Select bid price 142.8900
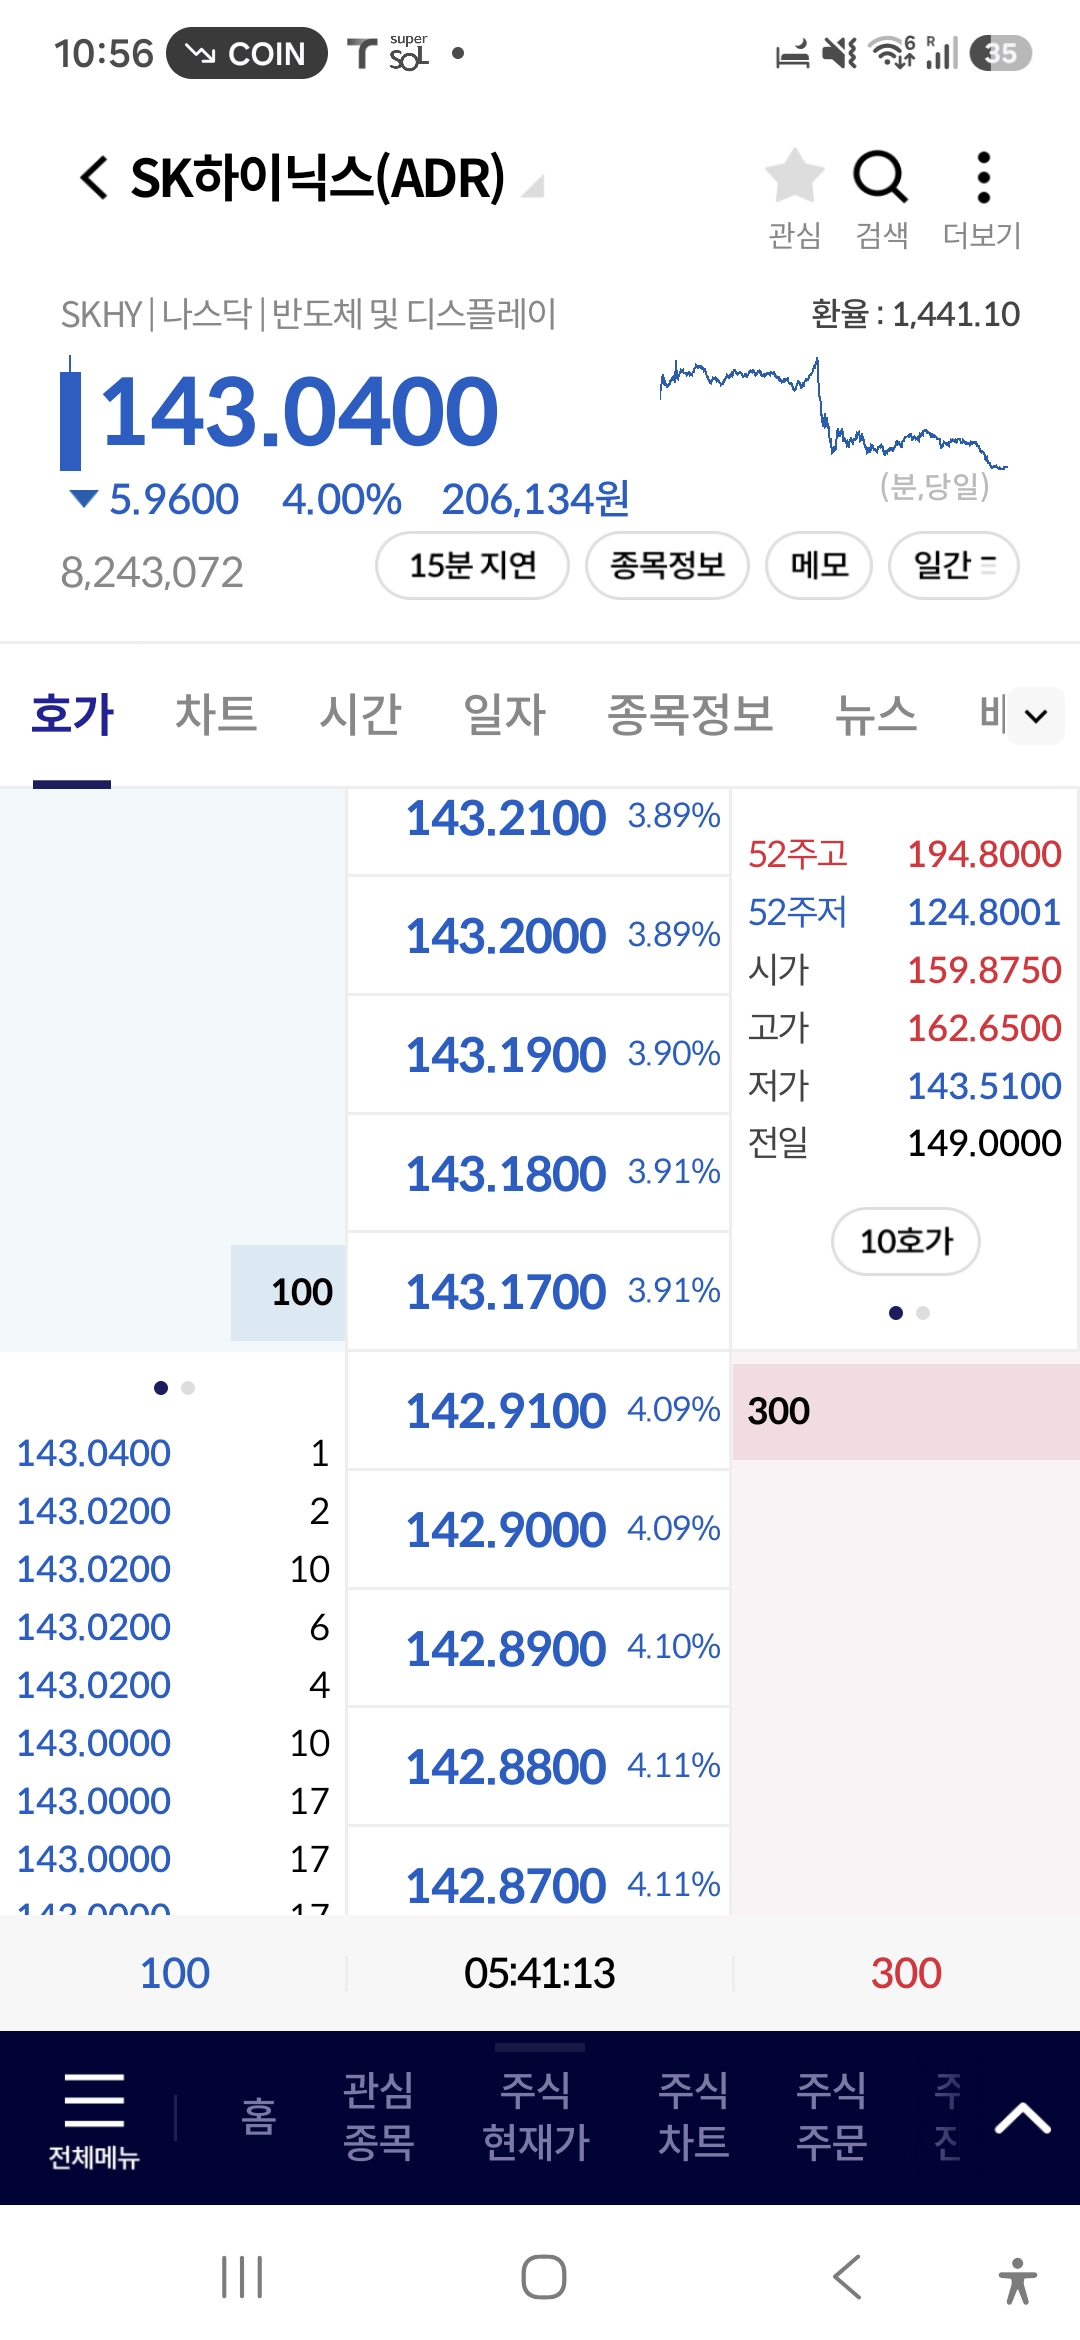 pyautogui.click(x=538, y=1648)
